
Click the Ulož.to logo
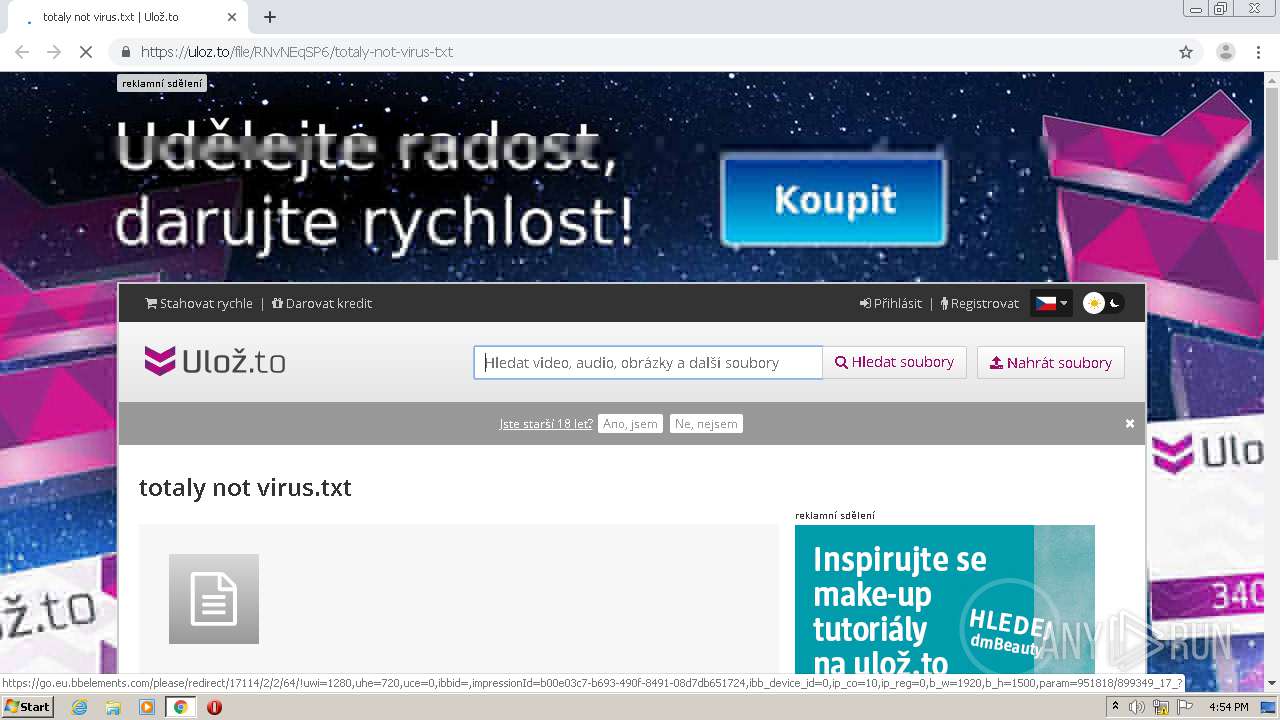tap(215, 361)
